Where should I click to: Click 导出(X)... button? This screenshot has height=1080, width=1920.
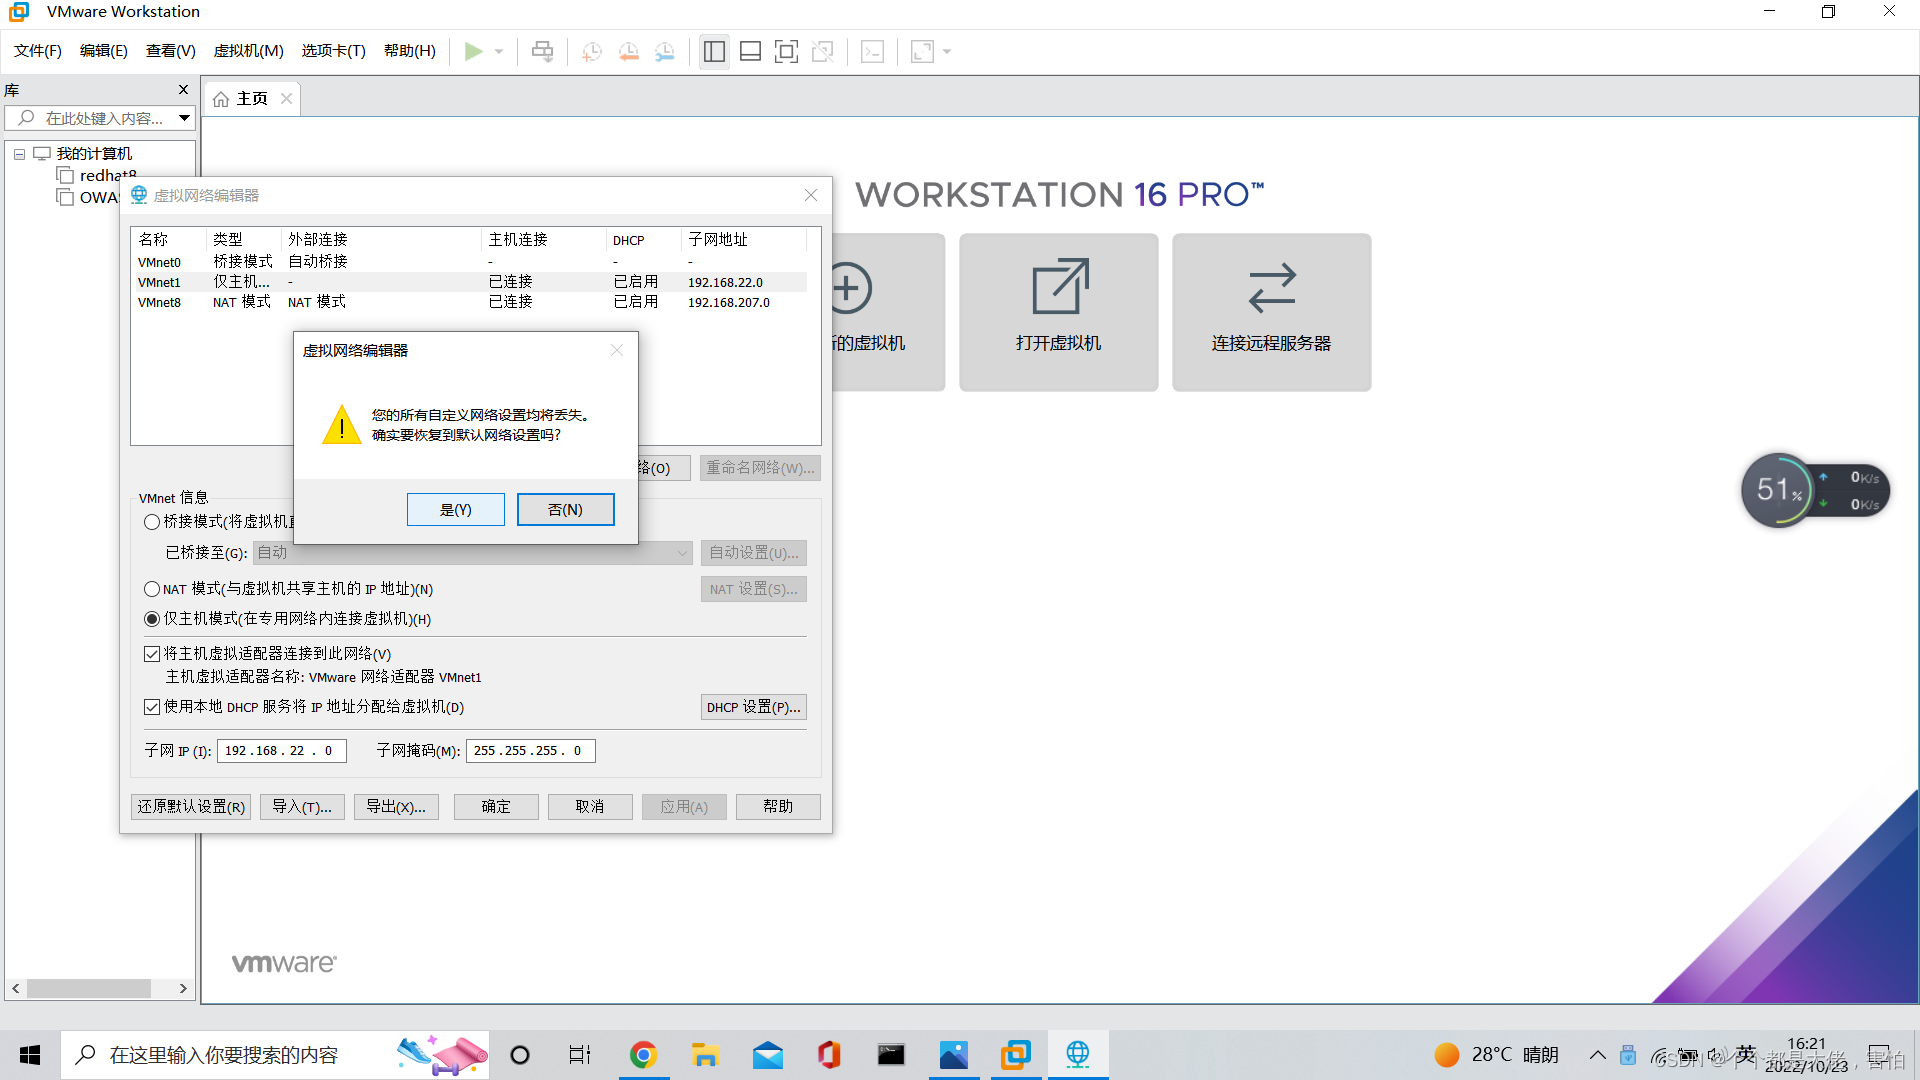(396, 807)
